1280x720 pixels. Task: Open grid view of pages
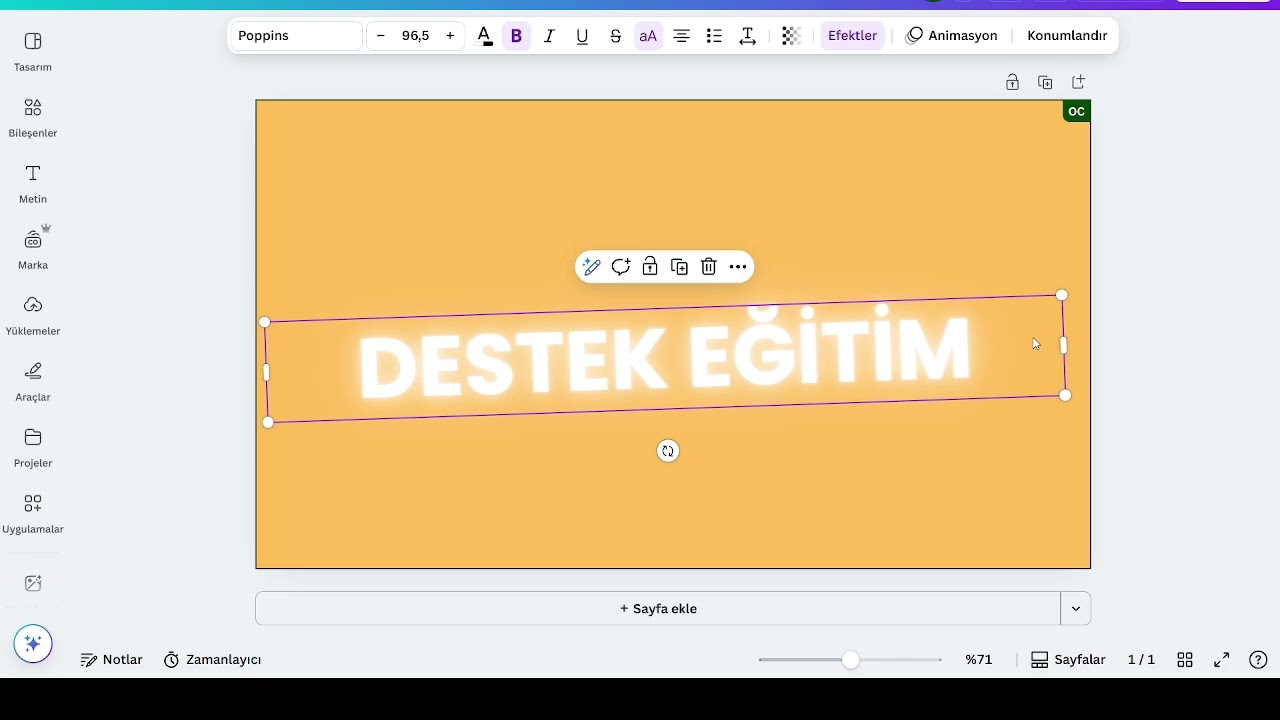pos(1185,660)
